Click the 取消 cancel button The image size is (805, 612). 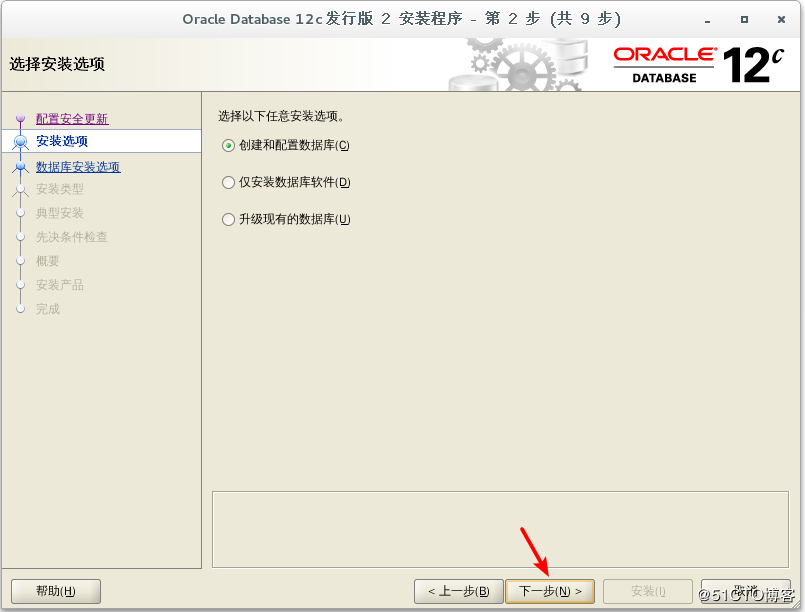pos(745,591)
